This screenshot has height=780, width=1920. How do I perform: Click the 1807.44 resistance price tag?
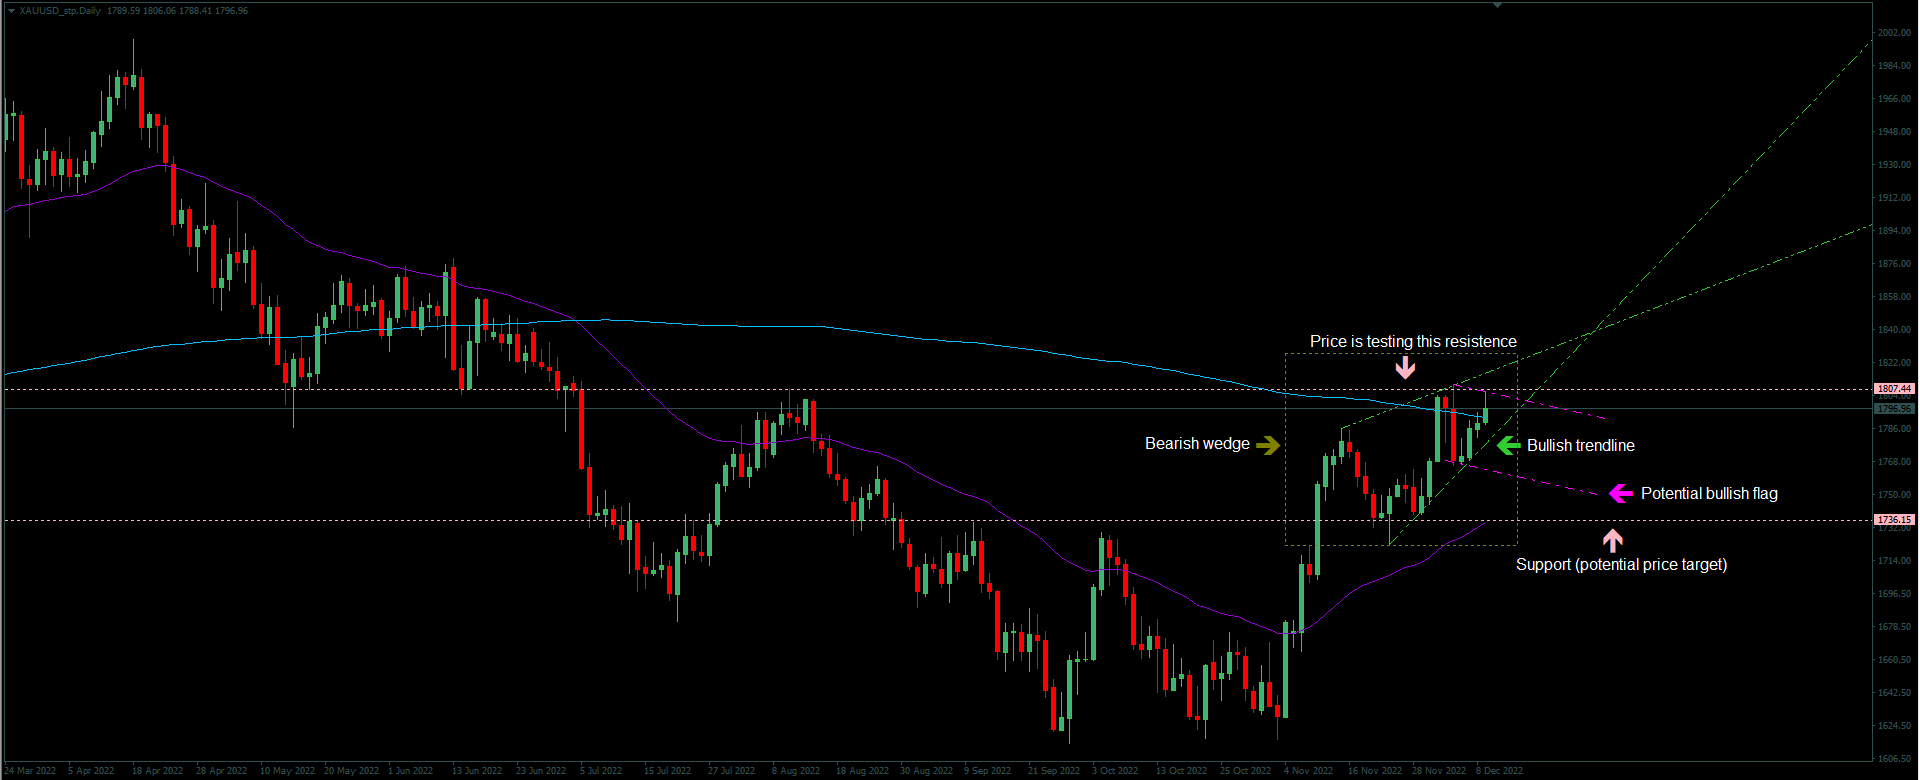point(1893,389)
